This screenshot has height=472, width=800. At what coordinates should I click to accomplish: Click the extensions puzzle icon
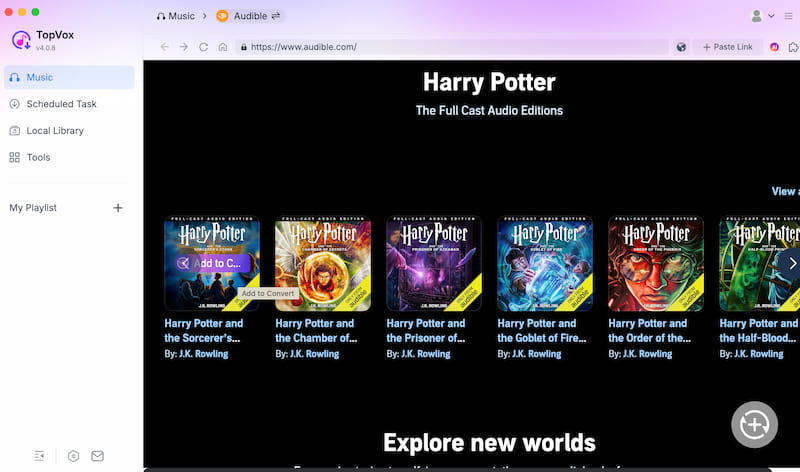793,47
